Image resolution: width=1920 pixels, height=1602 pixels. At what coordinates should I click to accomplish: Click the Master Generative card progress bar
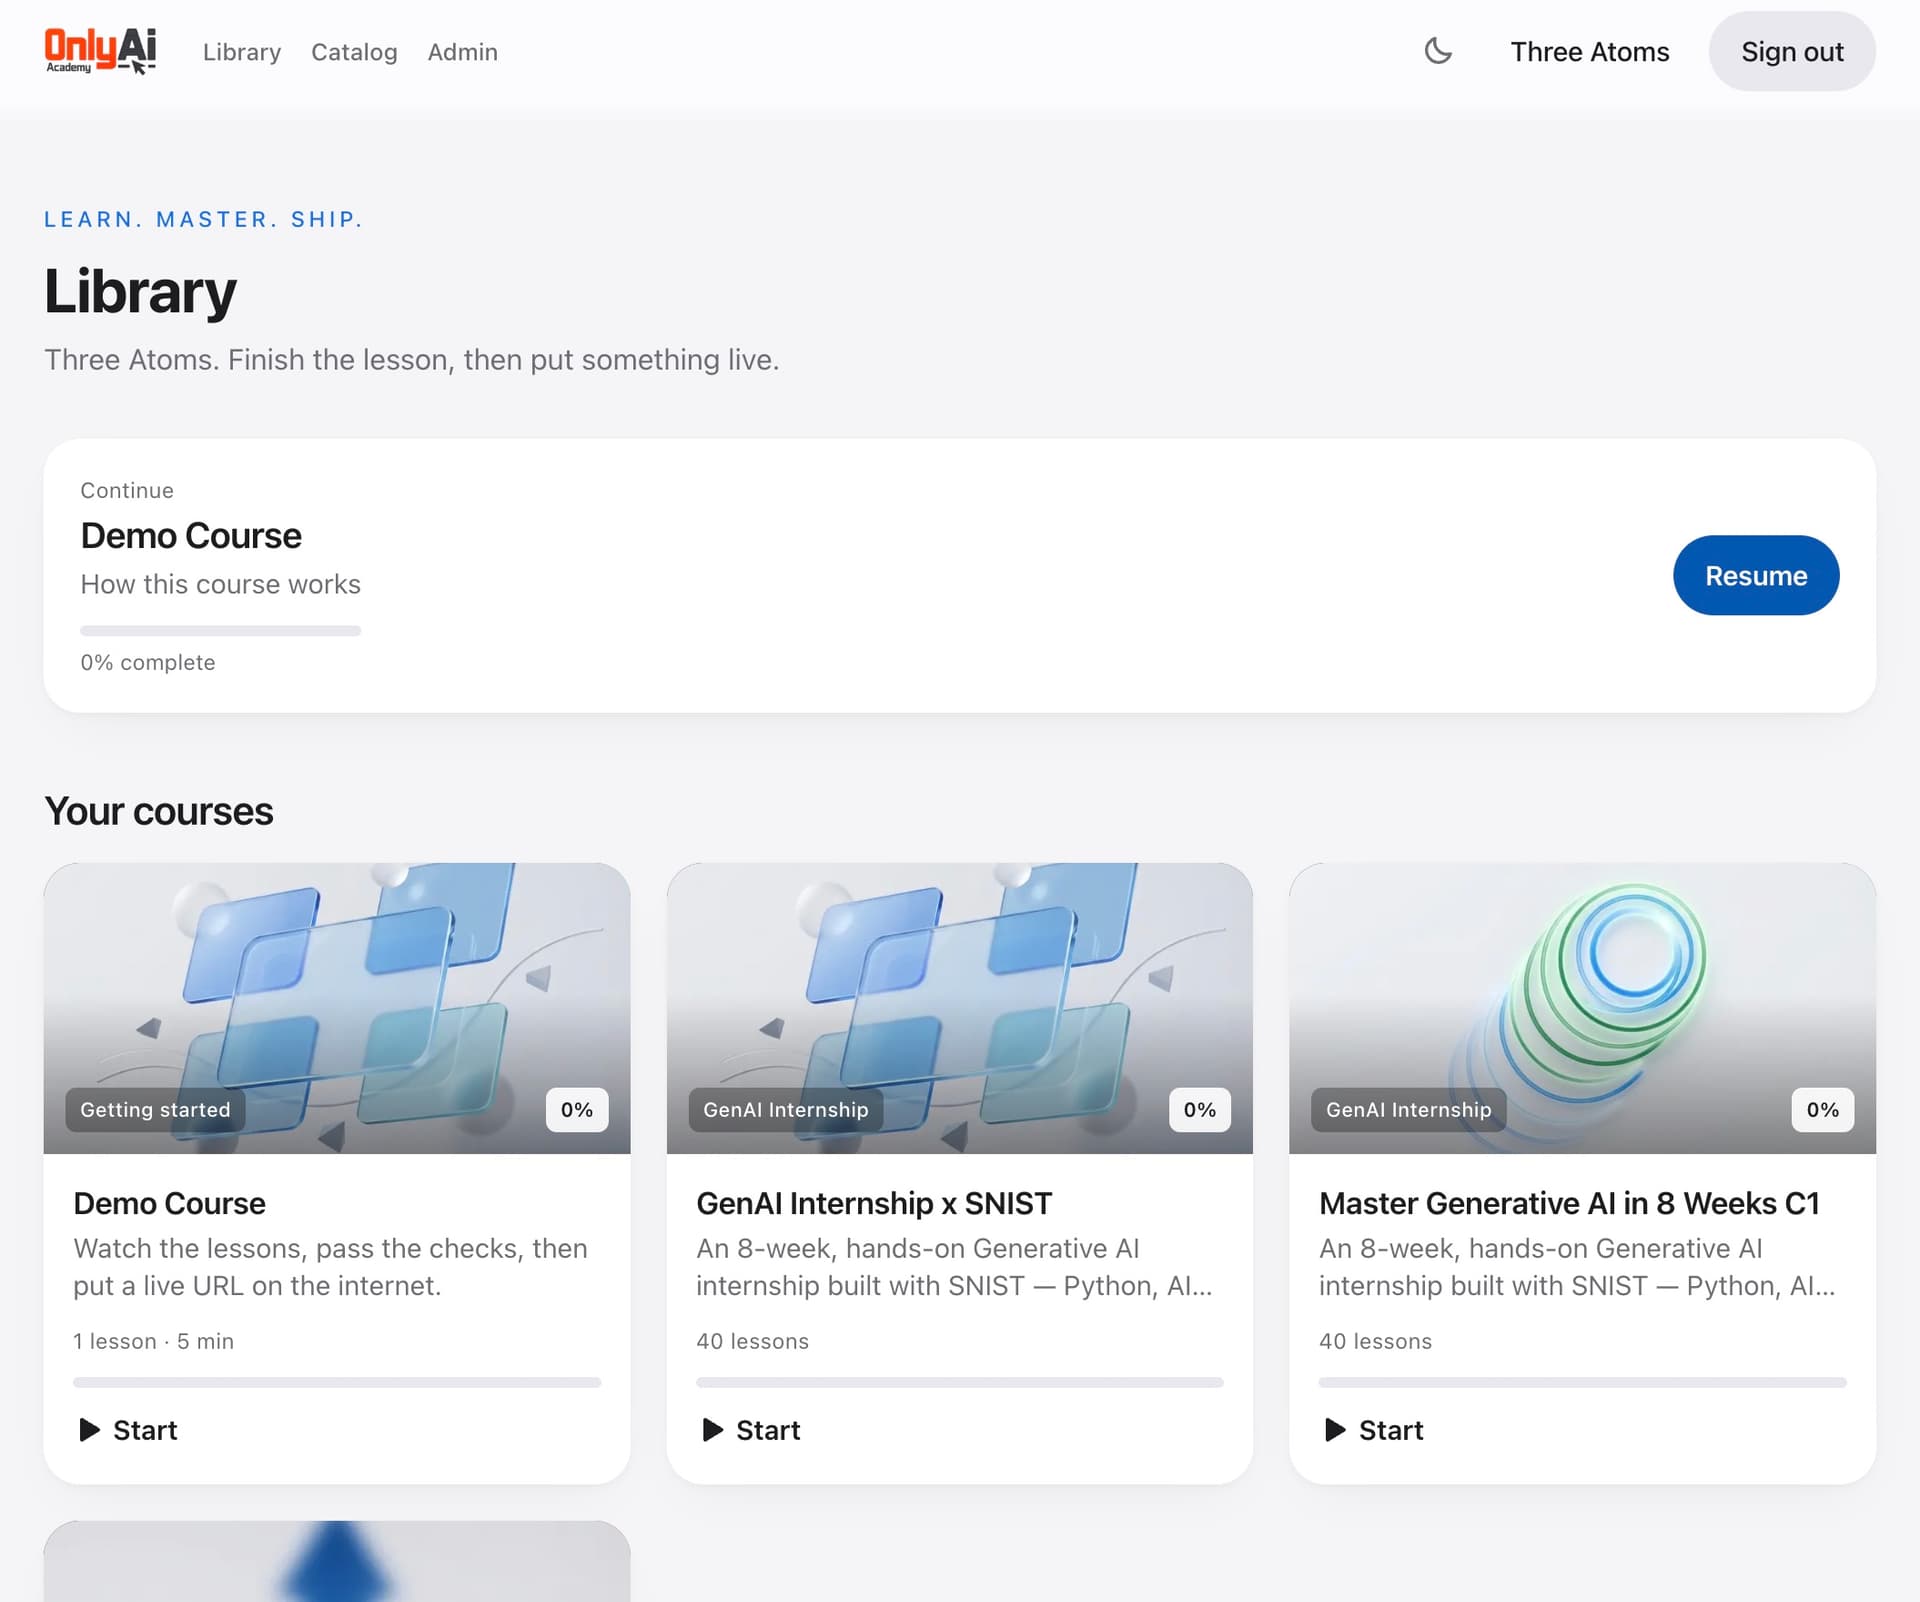click(x=1582, y=1383)
